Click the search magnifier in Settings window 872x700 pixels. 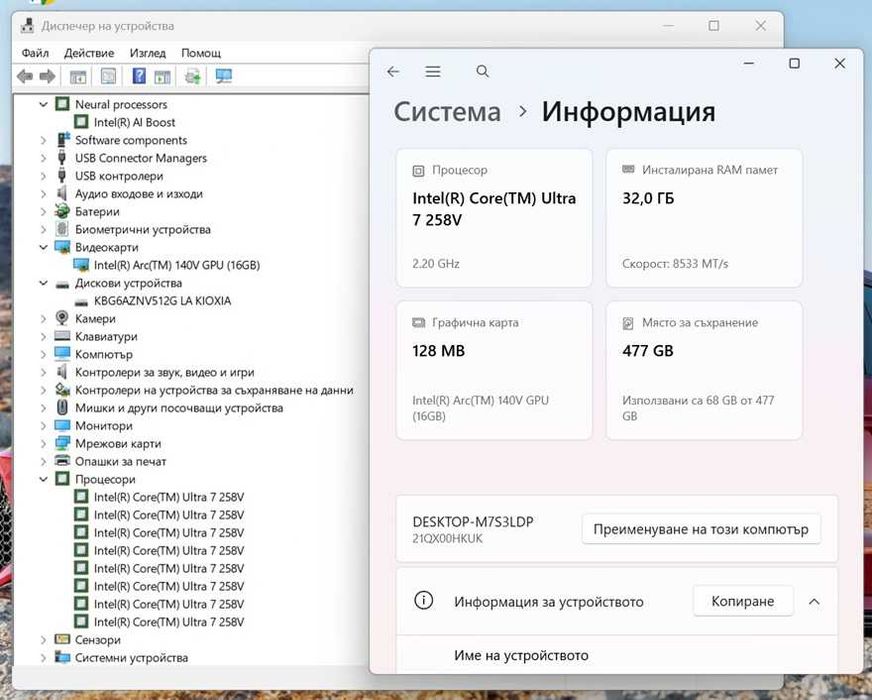pyautogui.click(x=483, y=71)
